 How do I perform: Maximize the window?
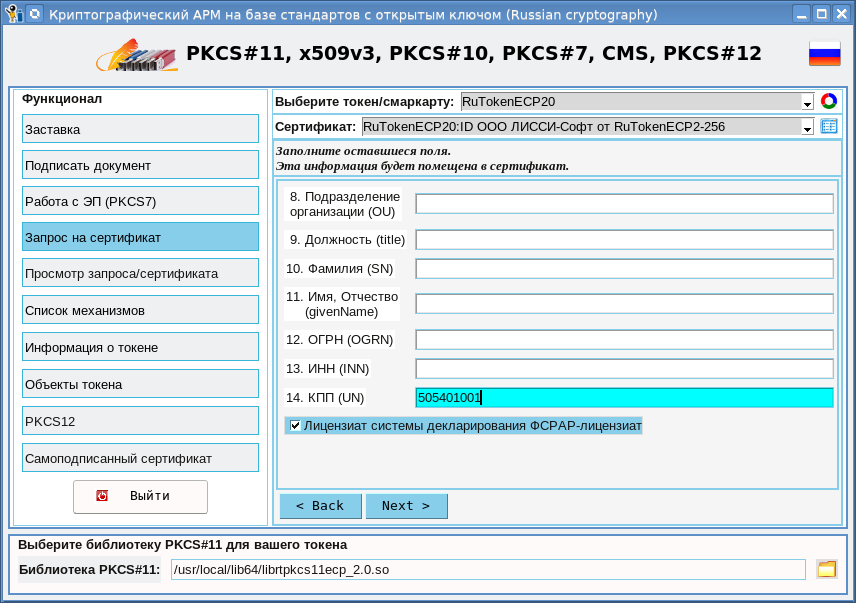pos(822,14)
